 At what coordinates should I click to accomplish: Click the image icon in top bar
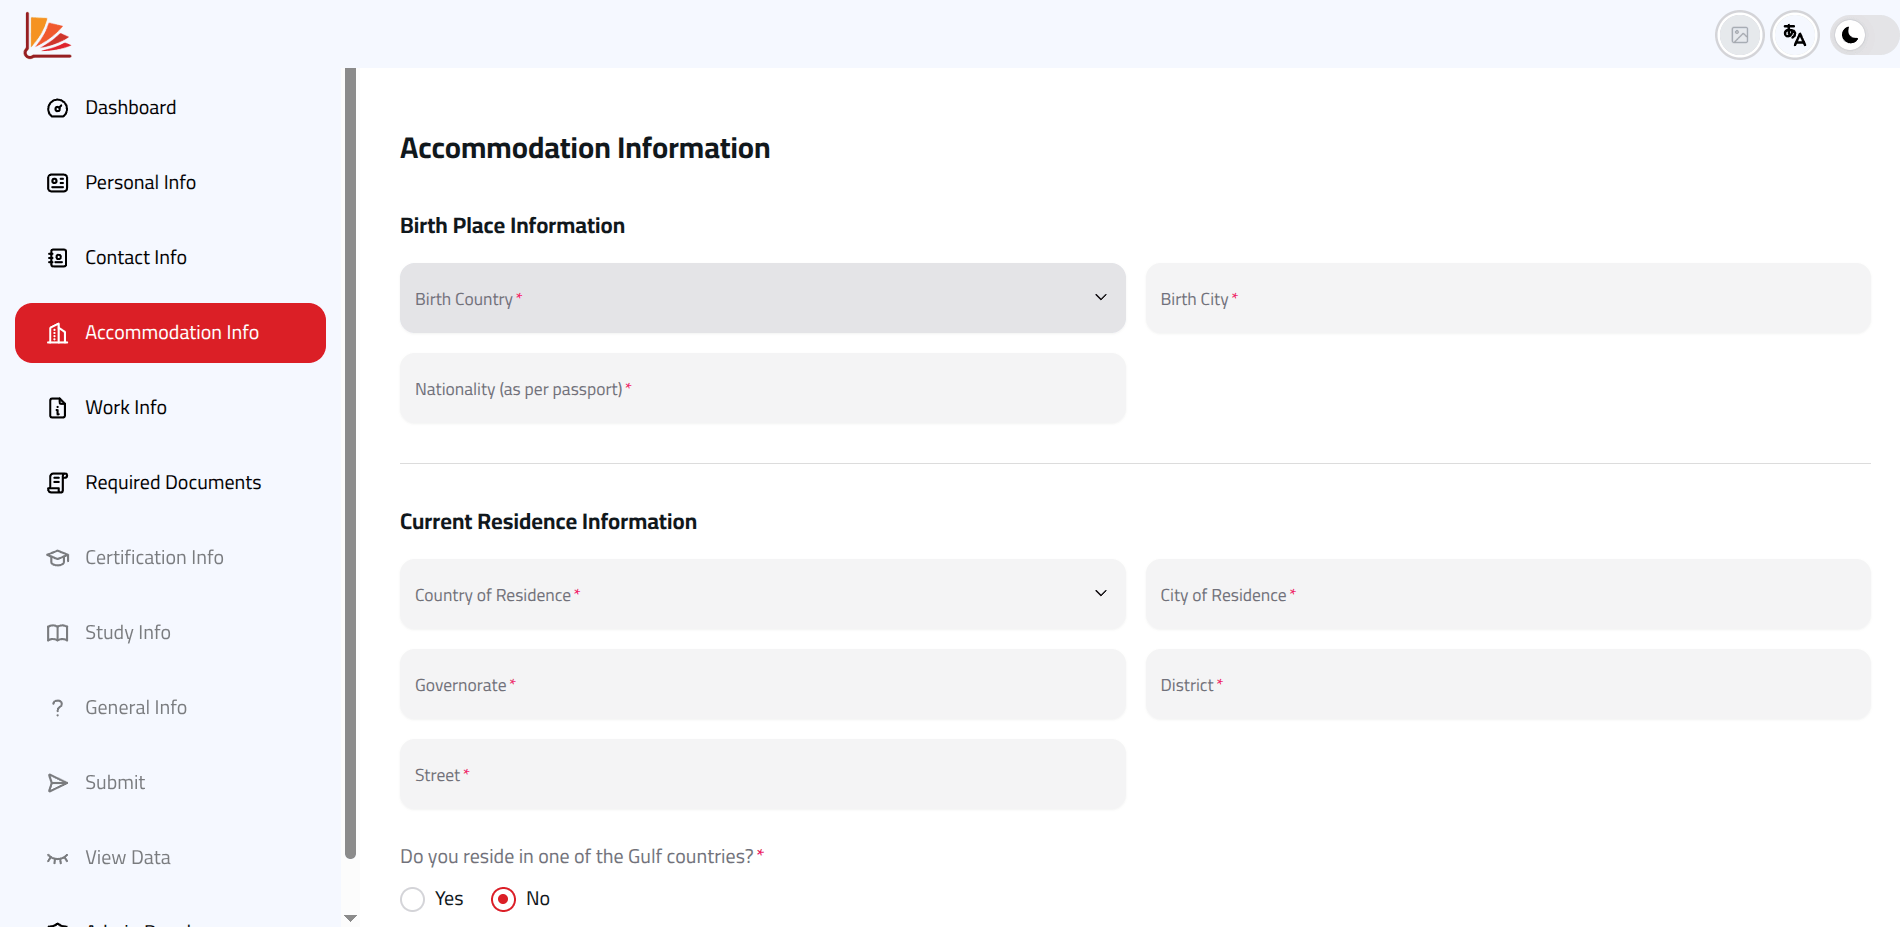[1740, 36]
